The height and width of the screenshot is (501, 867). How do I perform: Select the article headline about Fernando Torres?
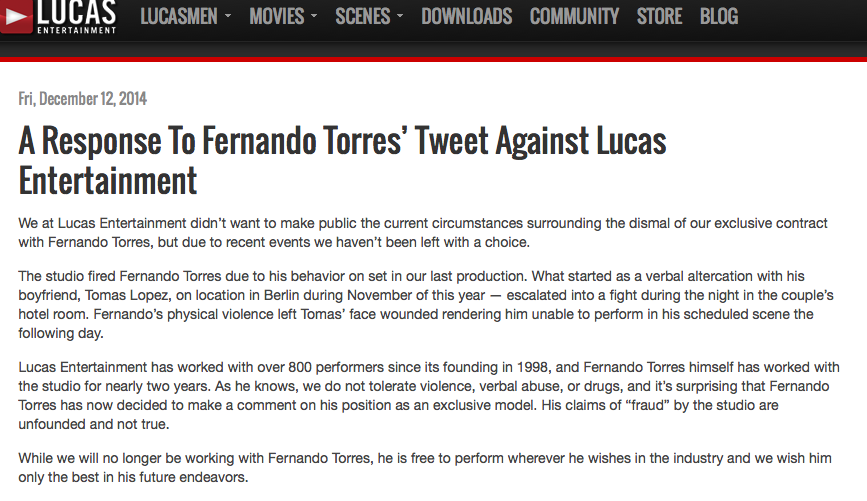pyautogui.click(x=342, y=160)
